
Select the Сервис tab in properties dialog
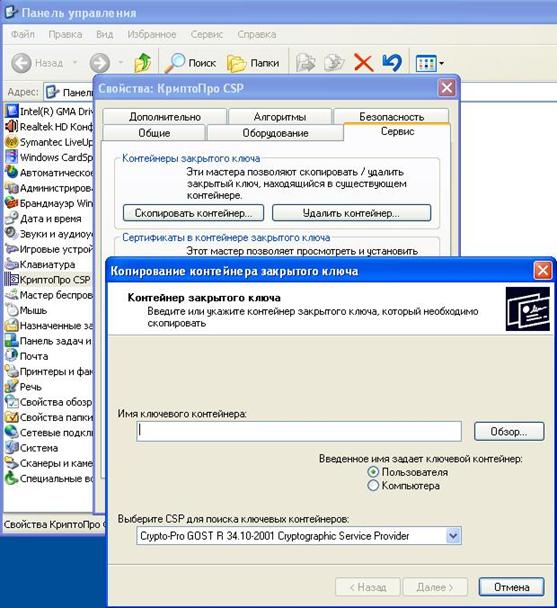pyautogui.click(x=397, y=131)
